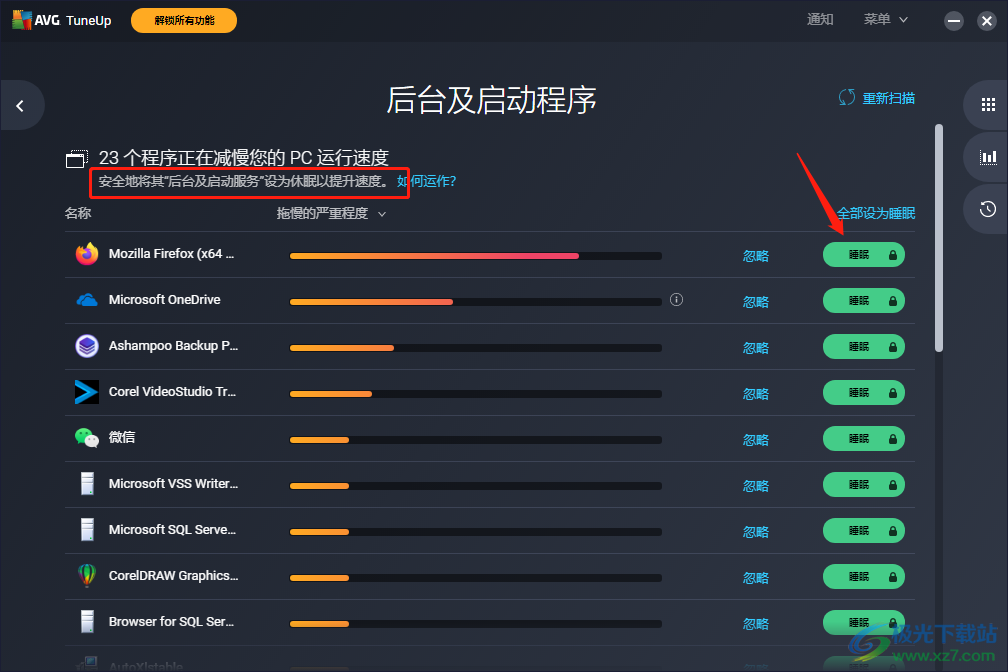This screenshot has height=672, width=1008.
Task: Ignore 微信 via 忽略
Action: click(756, 440)
